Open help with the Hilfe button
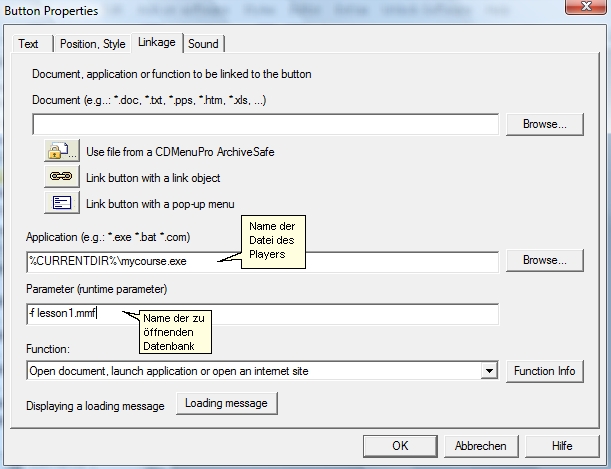The width and height of the screenshot is (611, 469). click(x=562, y=446)
